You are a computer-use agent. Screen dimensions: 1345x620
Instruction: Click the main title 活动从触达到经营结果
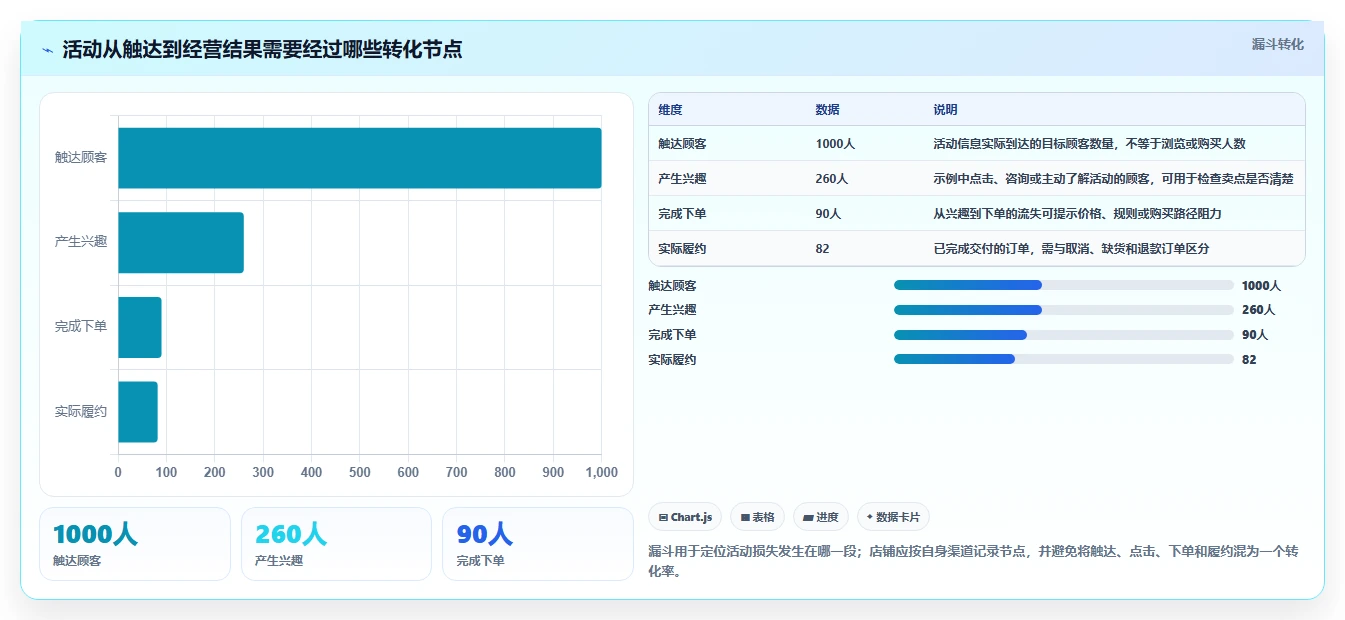click(x=262, y=50)
